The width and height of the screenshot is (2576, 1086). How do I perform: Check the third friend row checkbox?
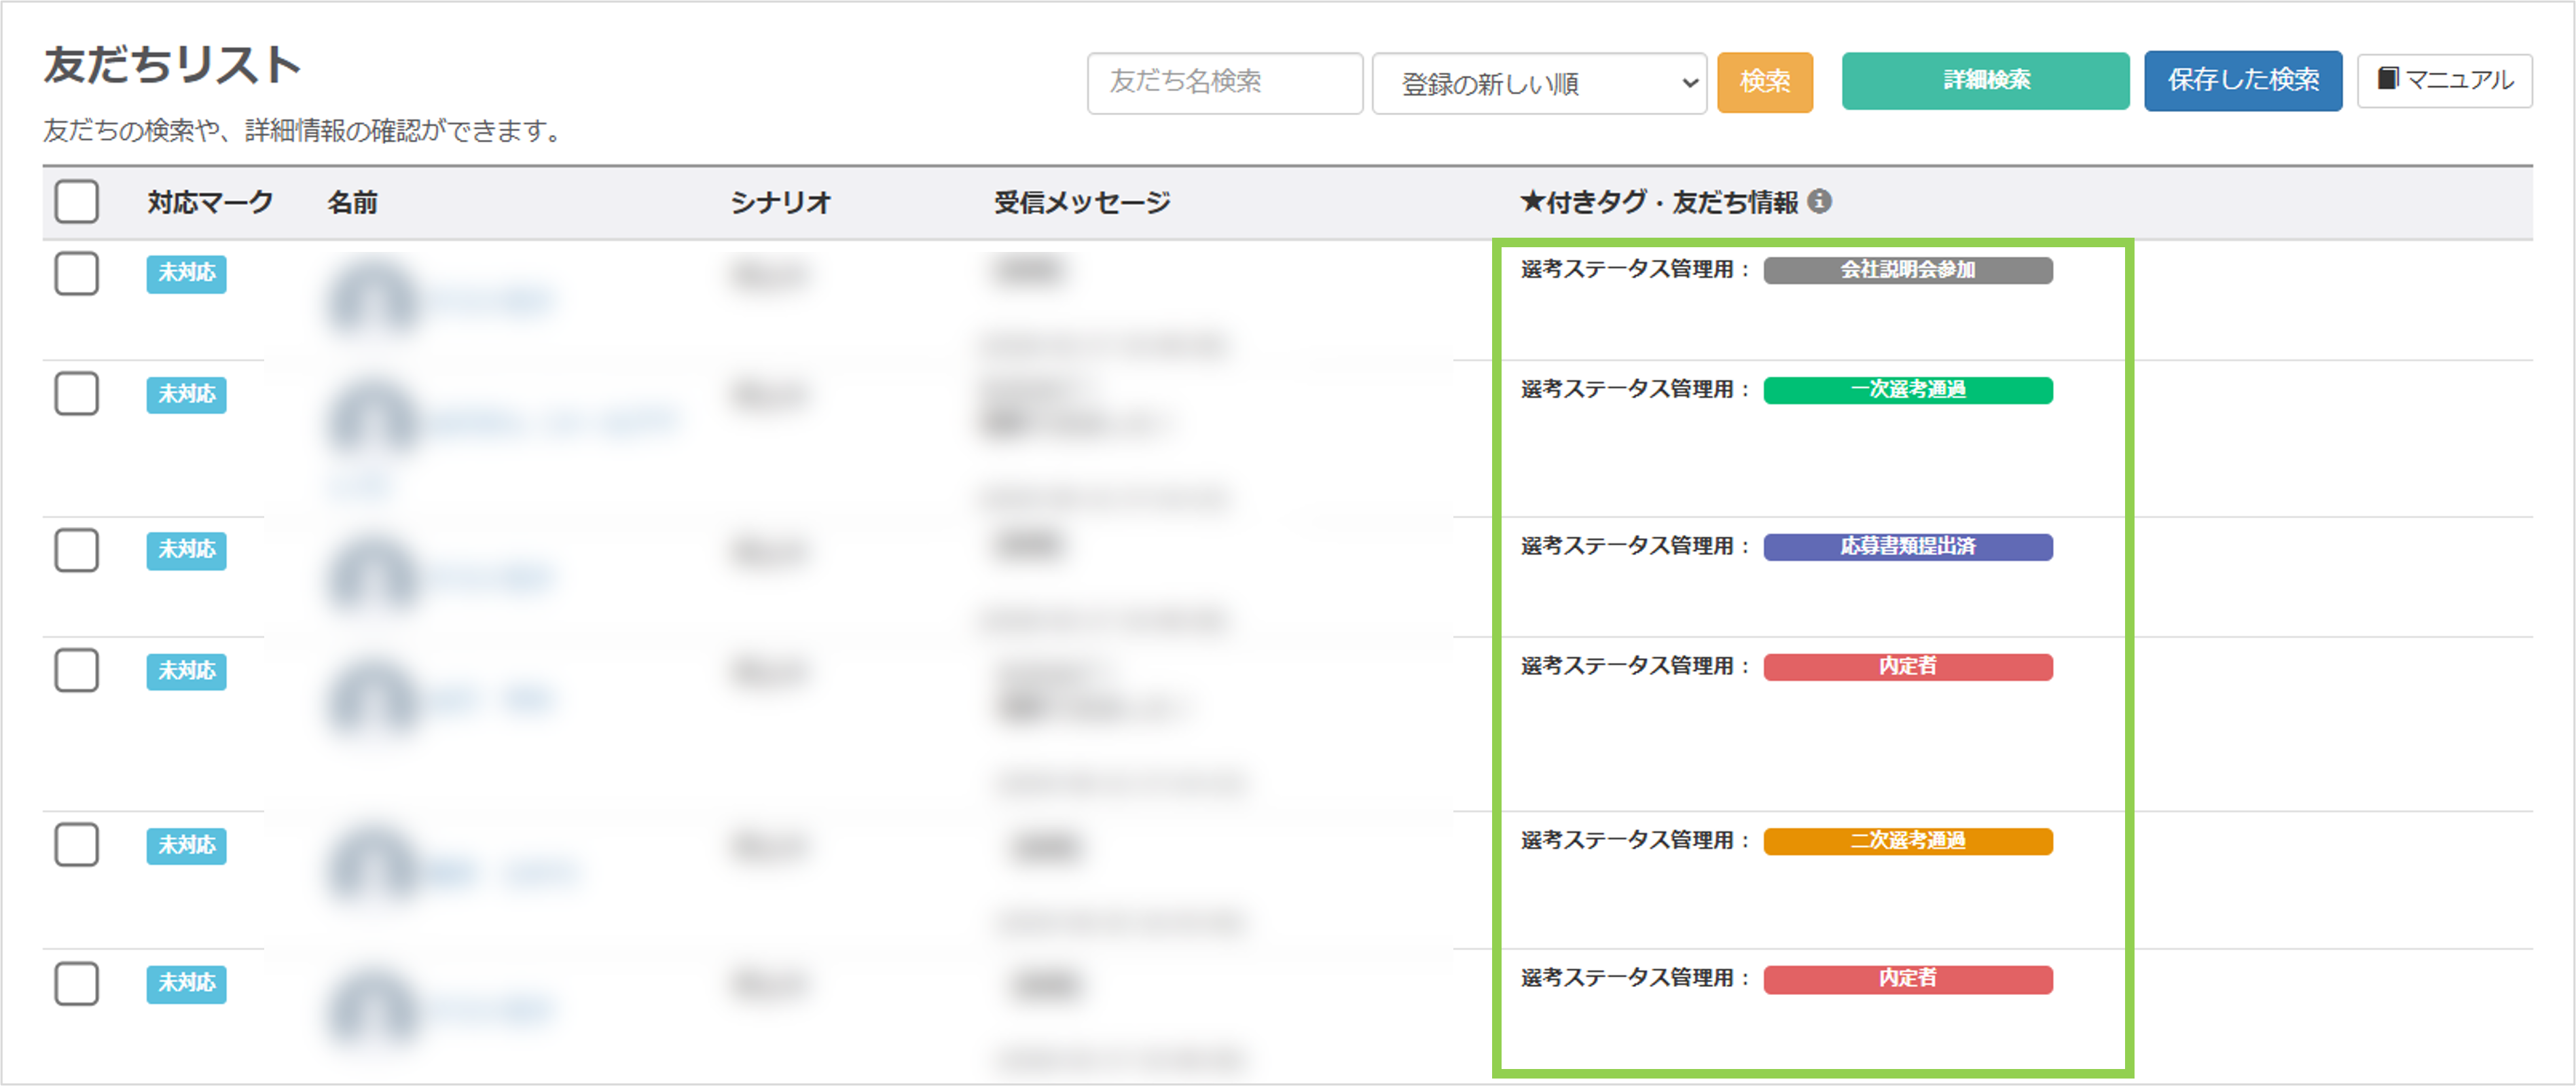[x=76, y=550]
